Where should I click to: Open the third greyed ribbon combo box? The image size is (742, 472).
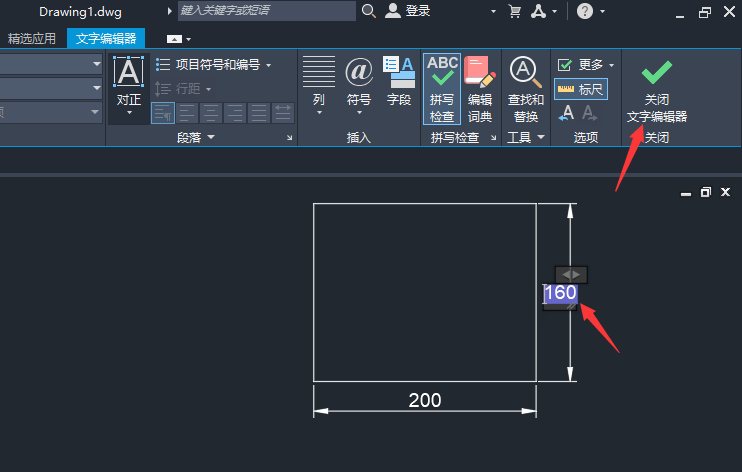click(x=51, y=113)
